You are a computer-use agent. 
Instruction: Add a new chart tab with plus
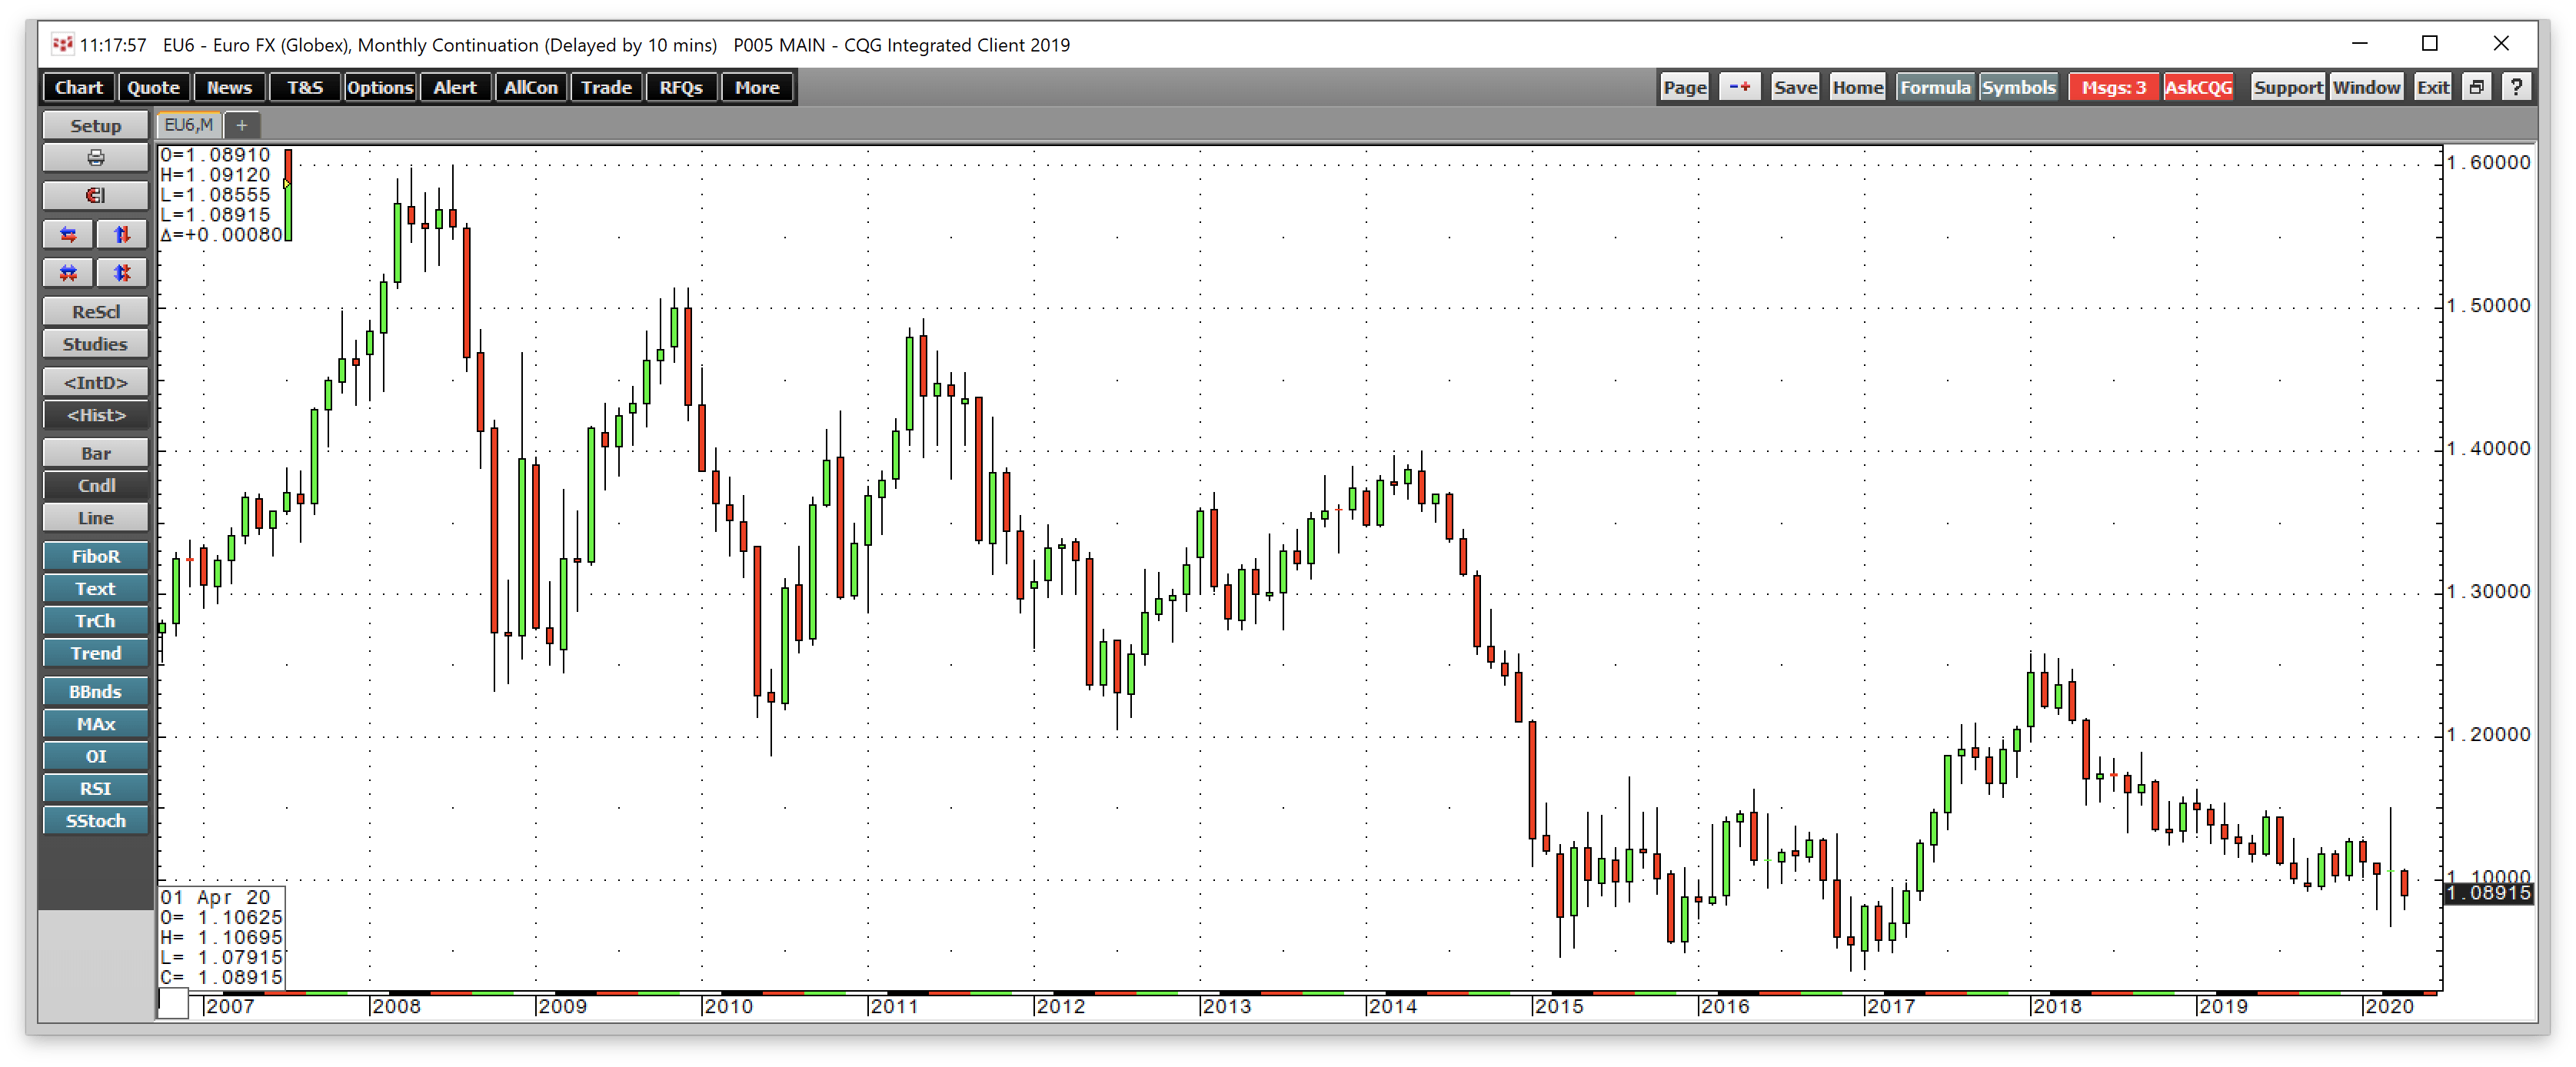click(241, 125)
